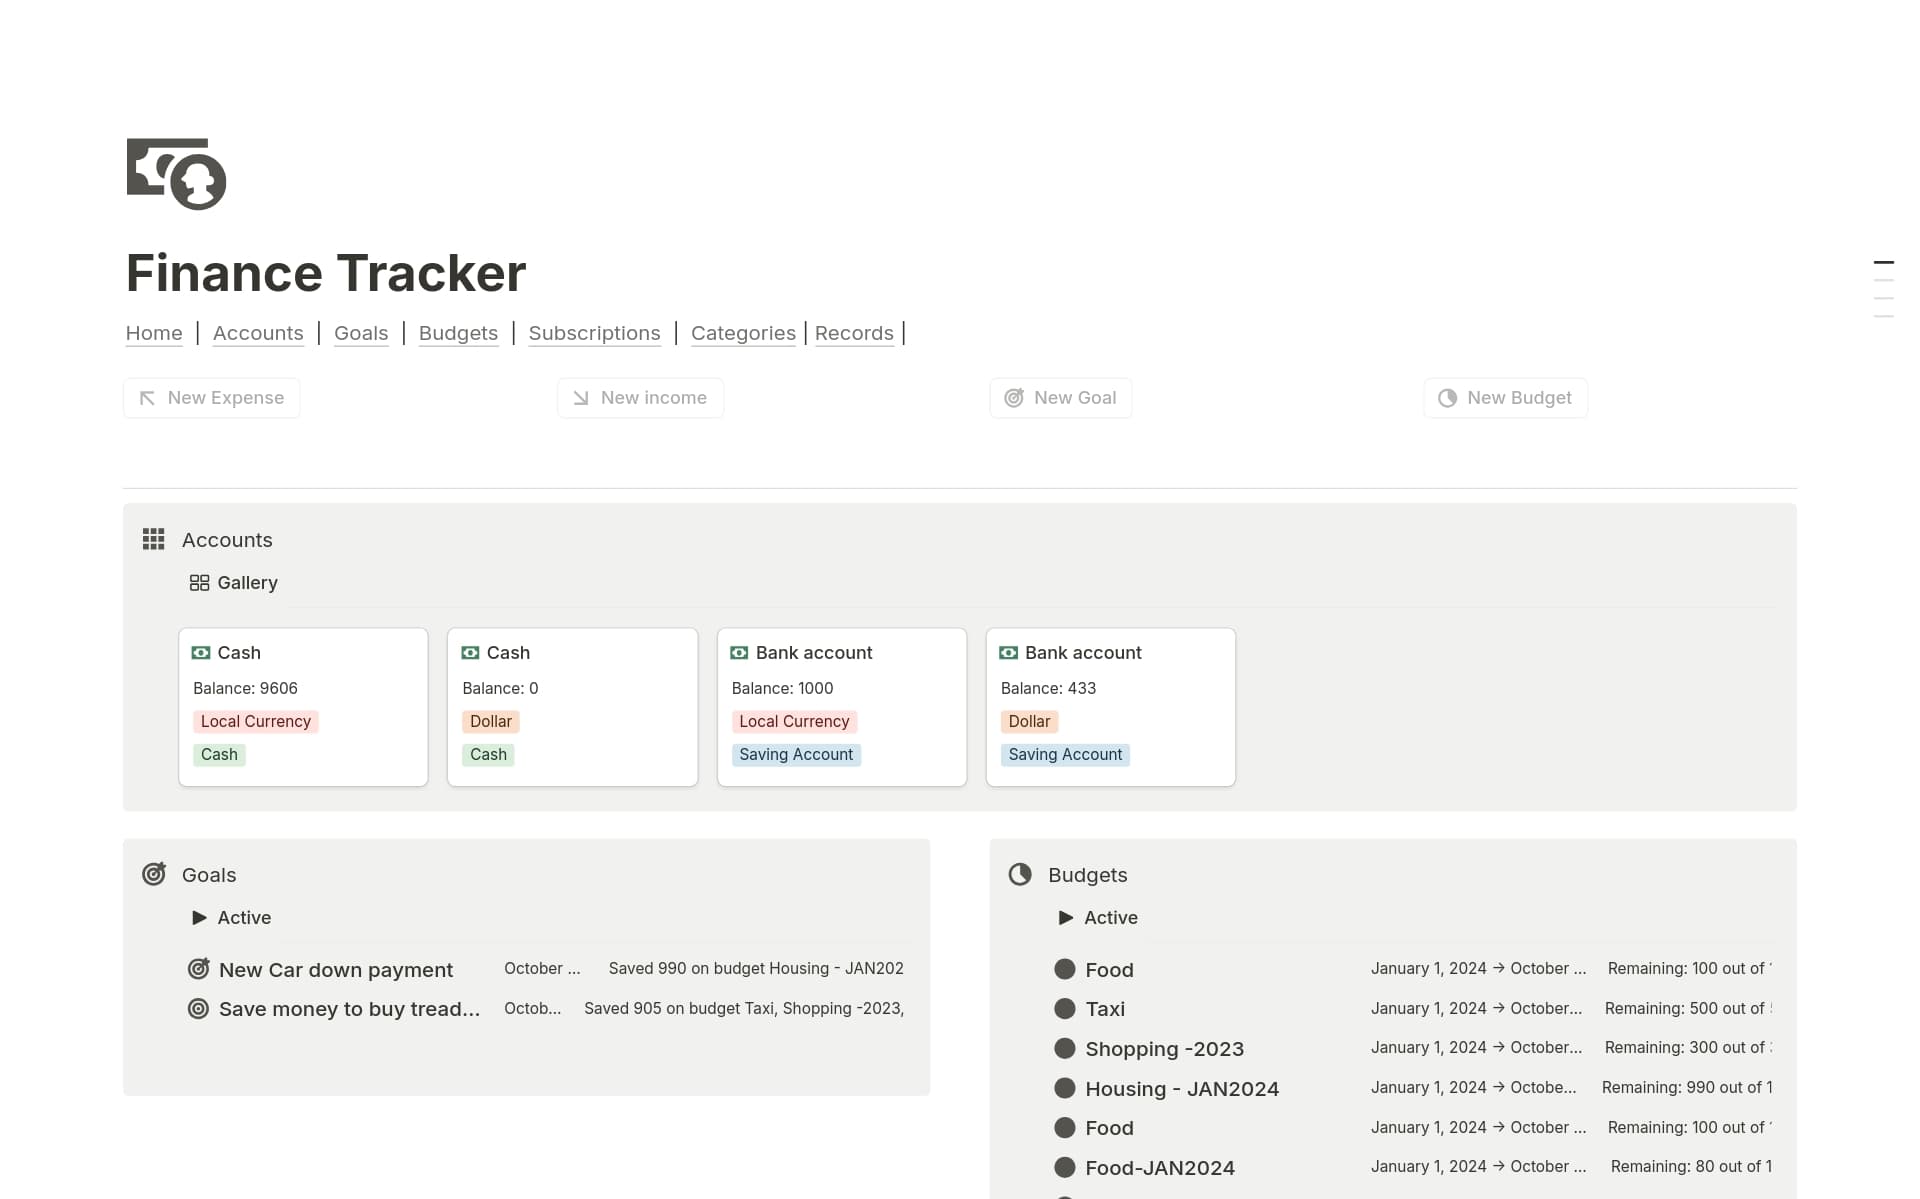Go to the Home navigation link

[154, 333]
